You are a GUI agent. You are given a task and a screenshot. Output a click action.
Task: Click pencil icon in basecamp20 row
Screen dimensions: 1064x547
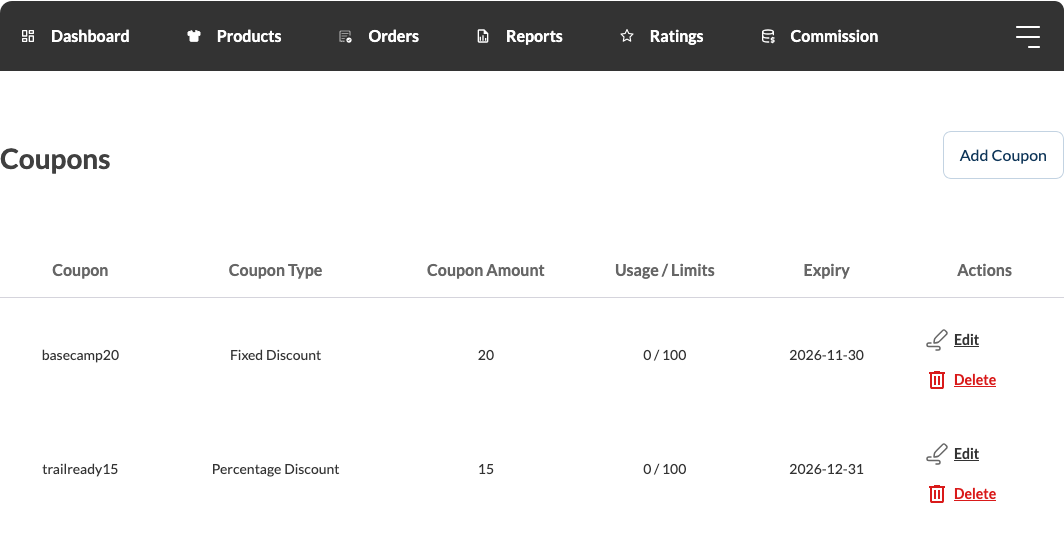pos(936,339)
